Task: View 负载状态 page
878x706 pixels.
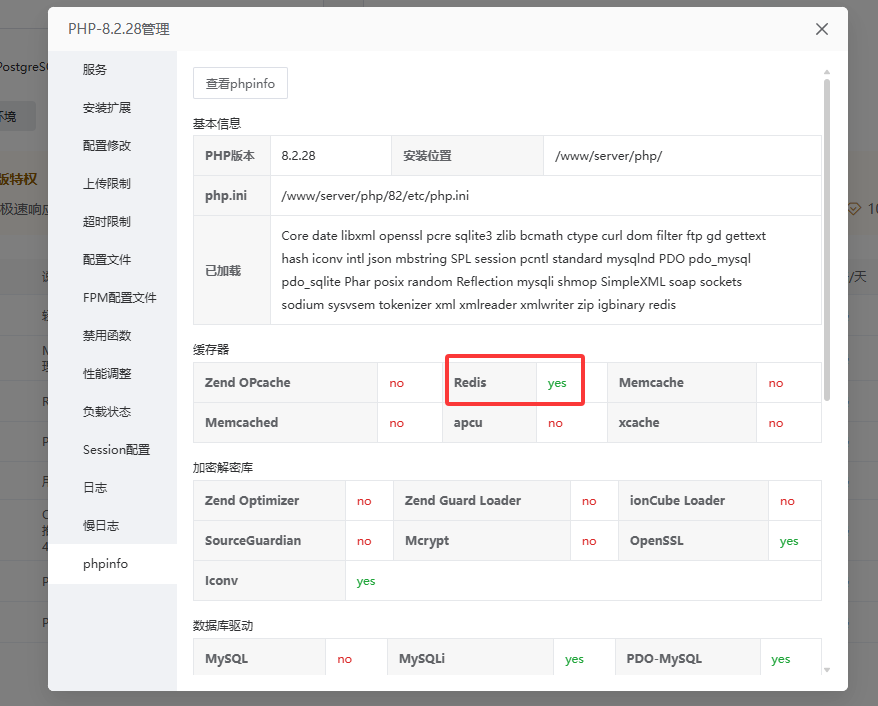Action: [106, 412]
